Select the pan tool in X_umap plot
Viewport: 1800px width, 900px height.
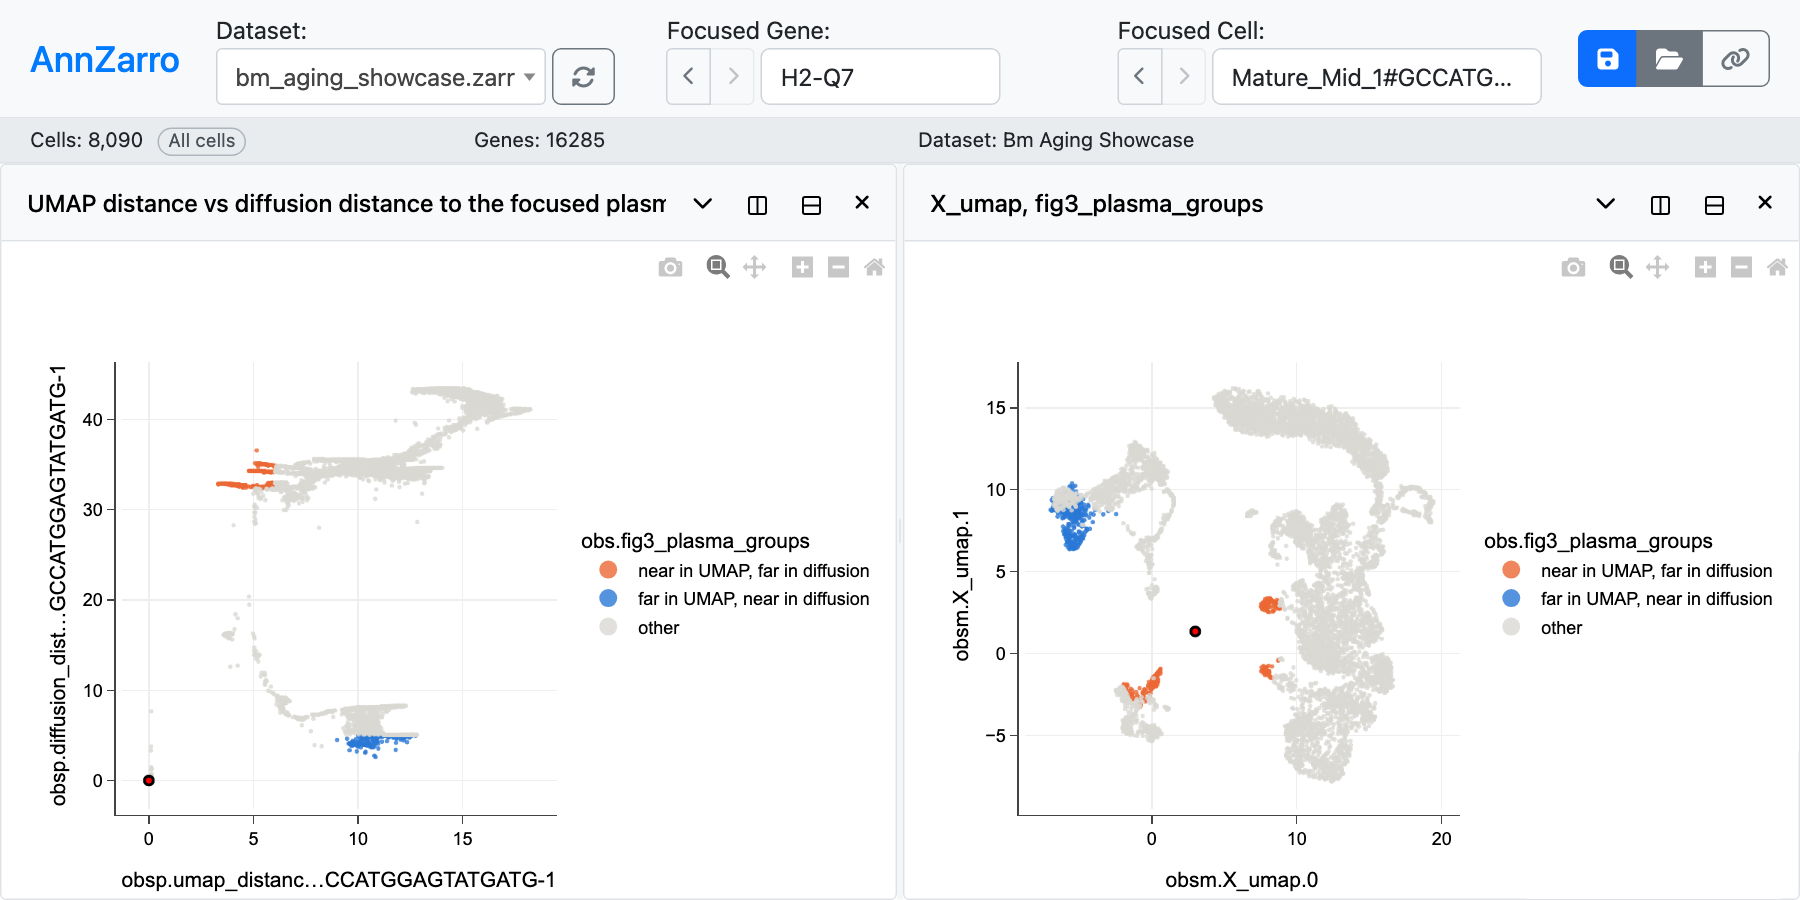1658,267
